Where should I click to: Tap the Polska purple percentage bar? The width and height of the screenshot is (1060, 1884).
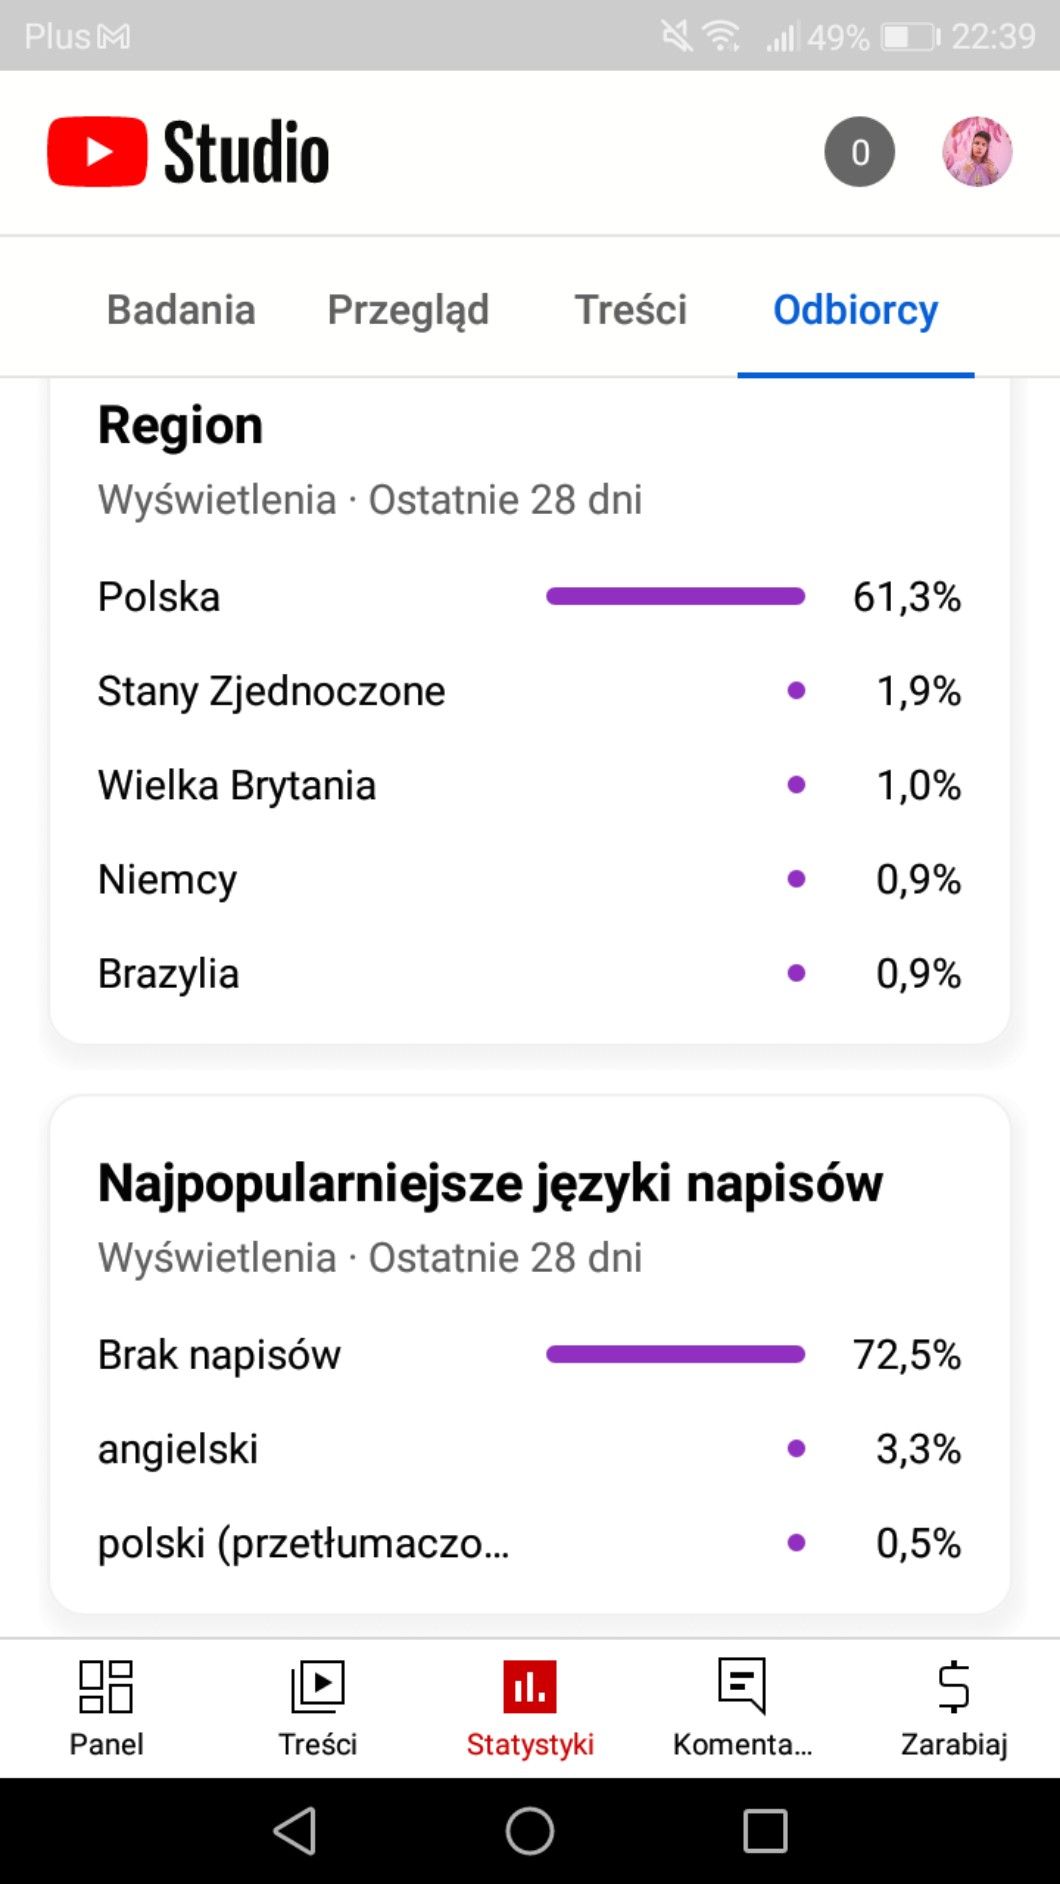[x=675, y=597]
